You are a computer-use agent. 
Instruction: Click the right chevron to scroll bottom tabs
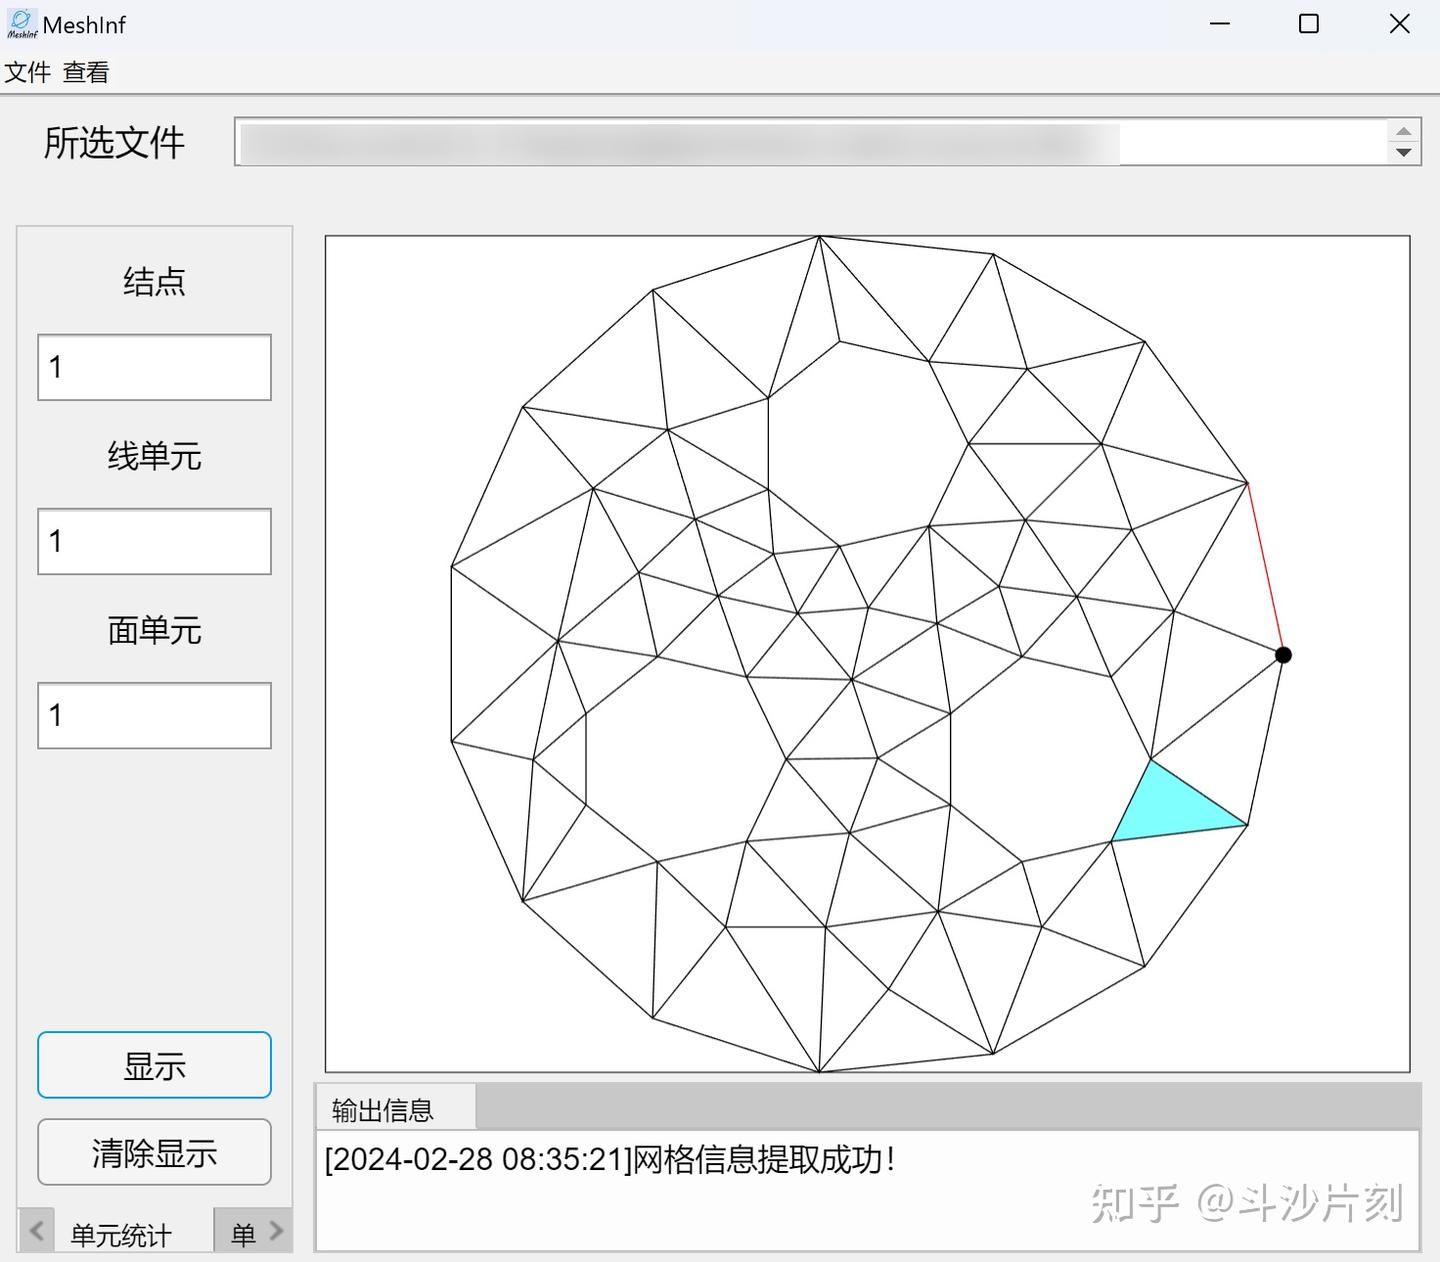278,1229
